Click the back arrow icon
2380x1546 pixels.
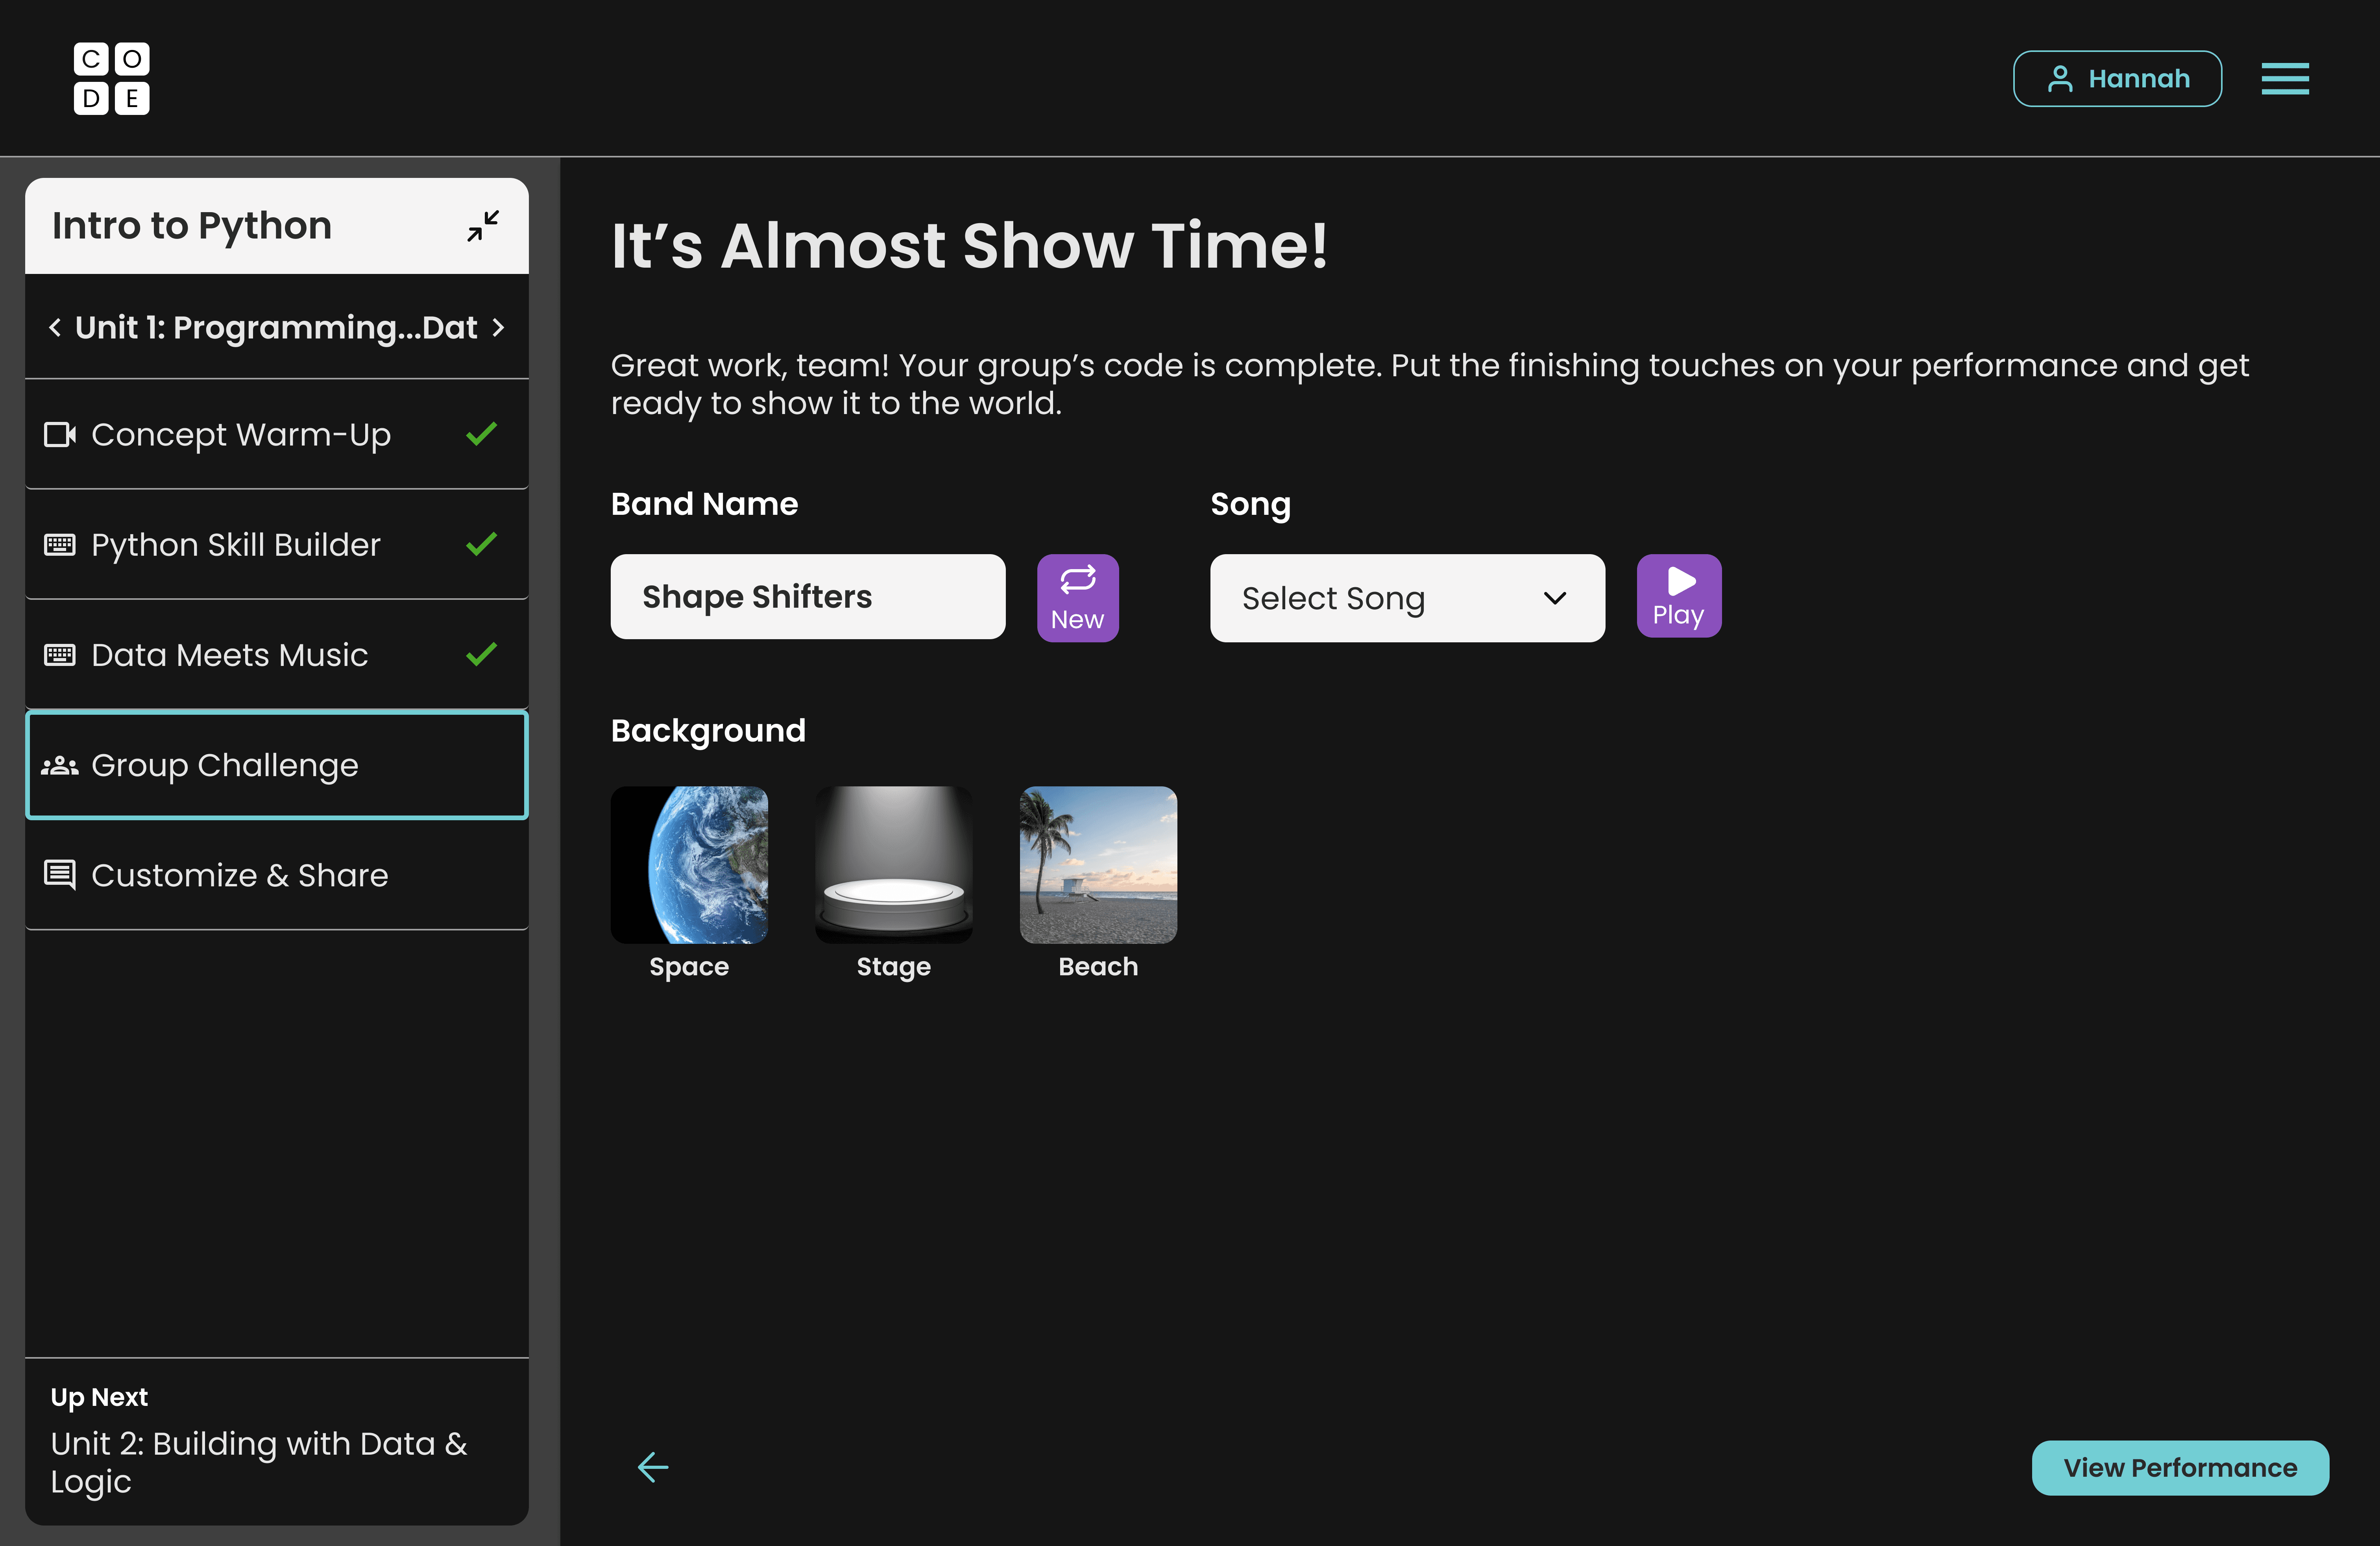coord(652,1467)
